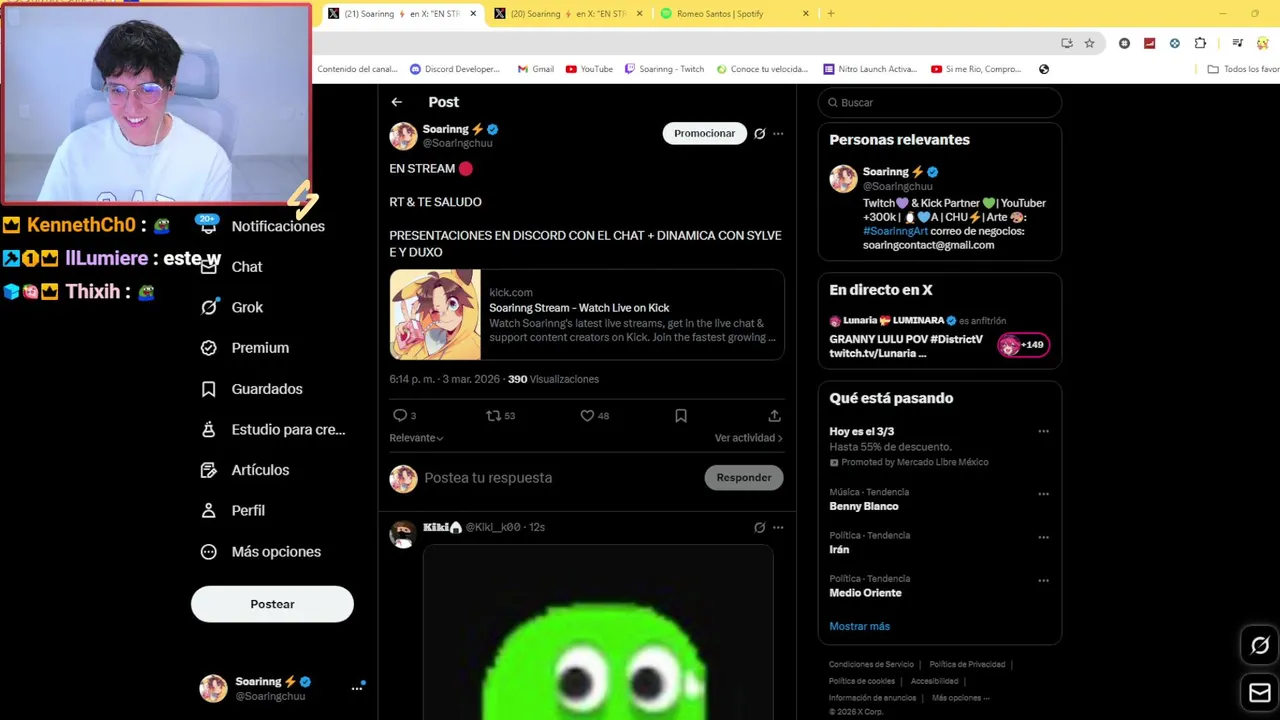The width and height of the screenshot is (1280, 720).
Task: Go back with the Post arrow
Action: click(397, 102)
